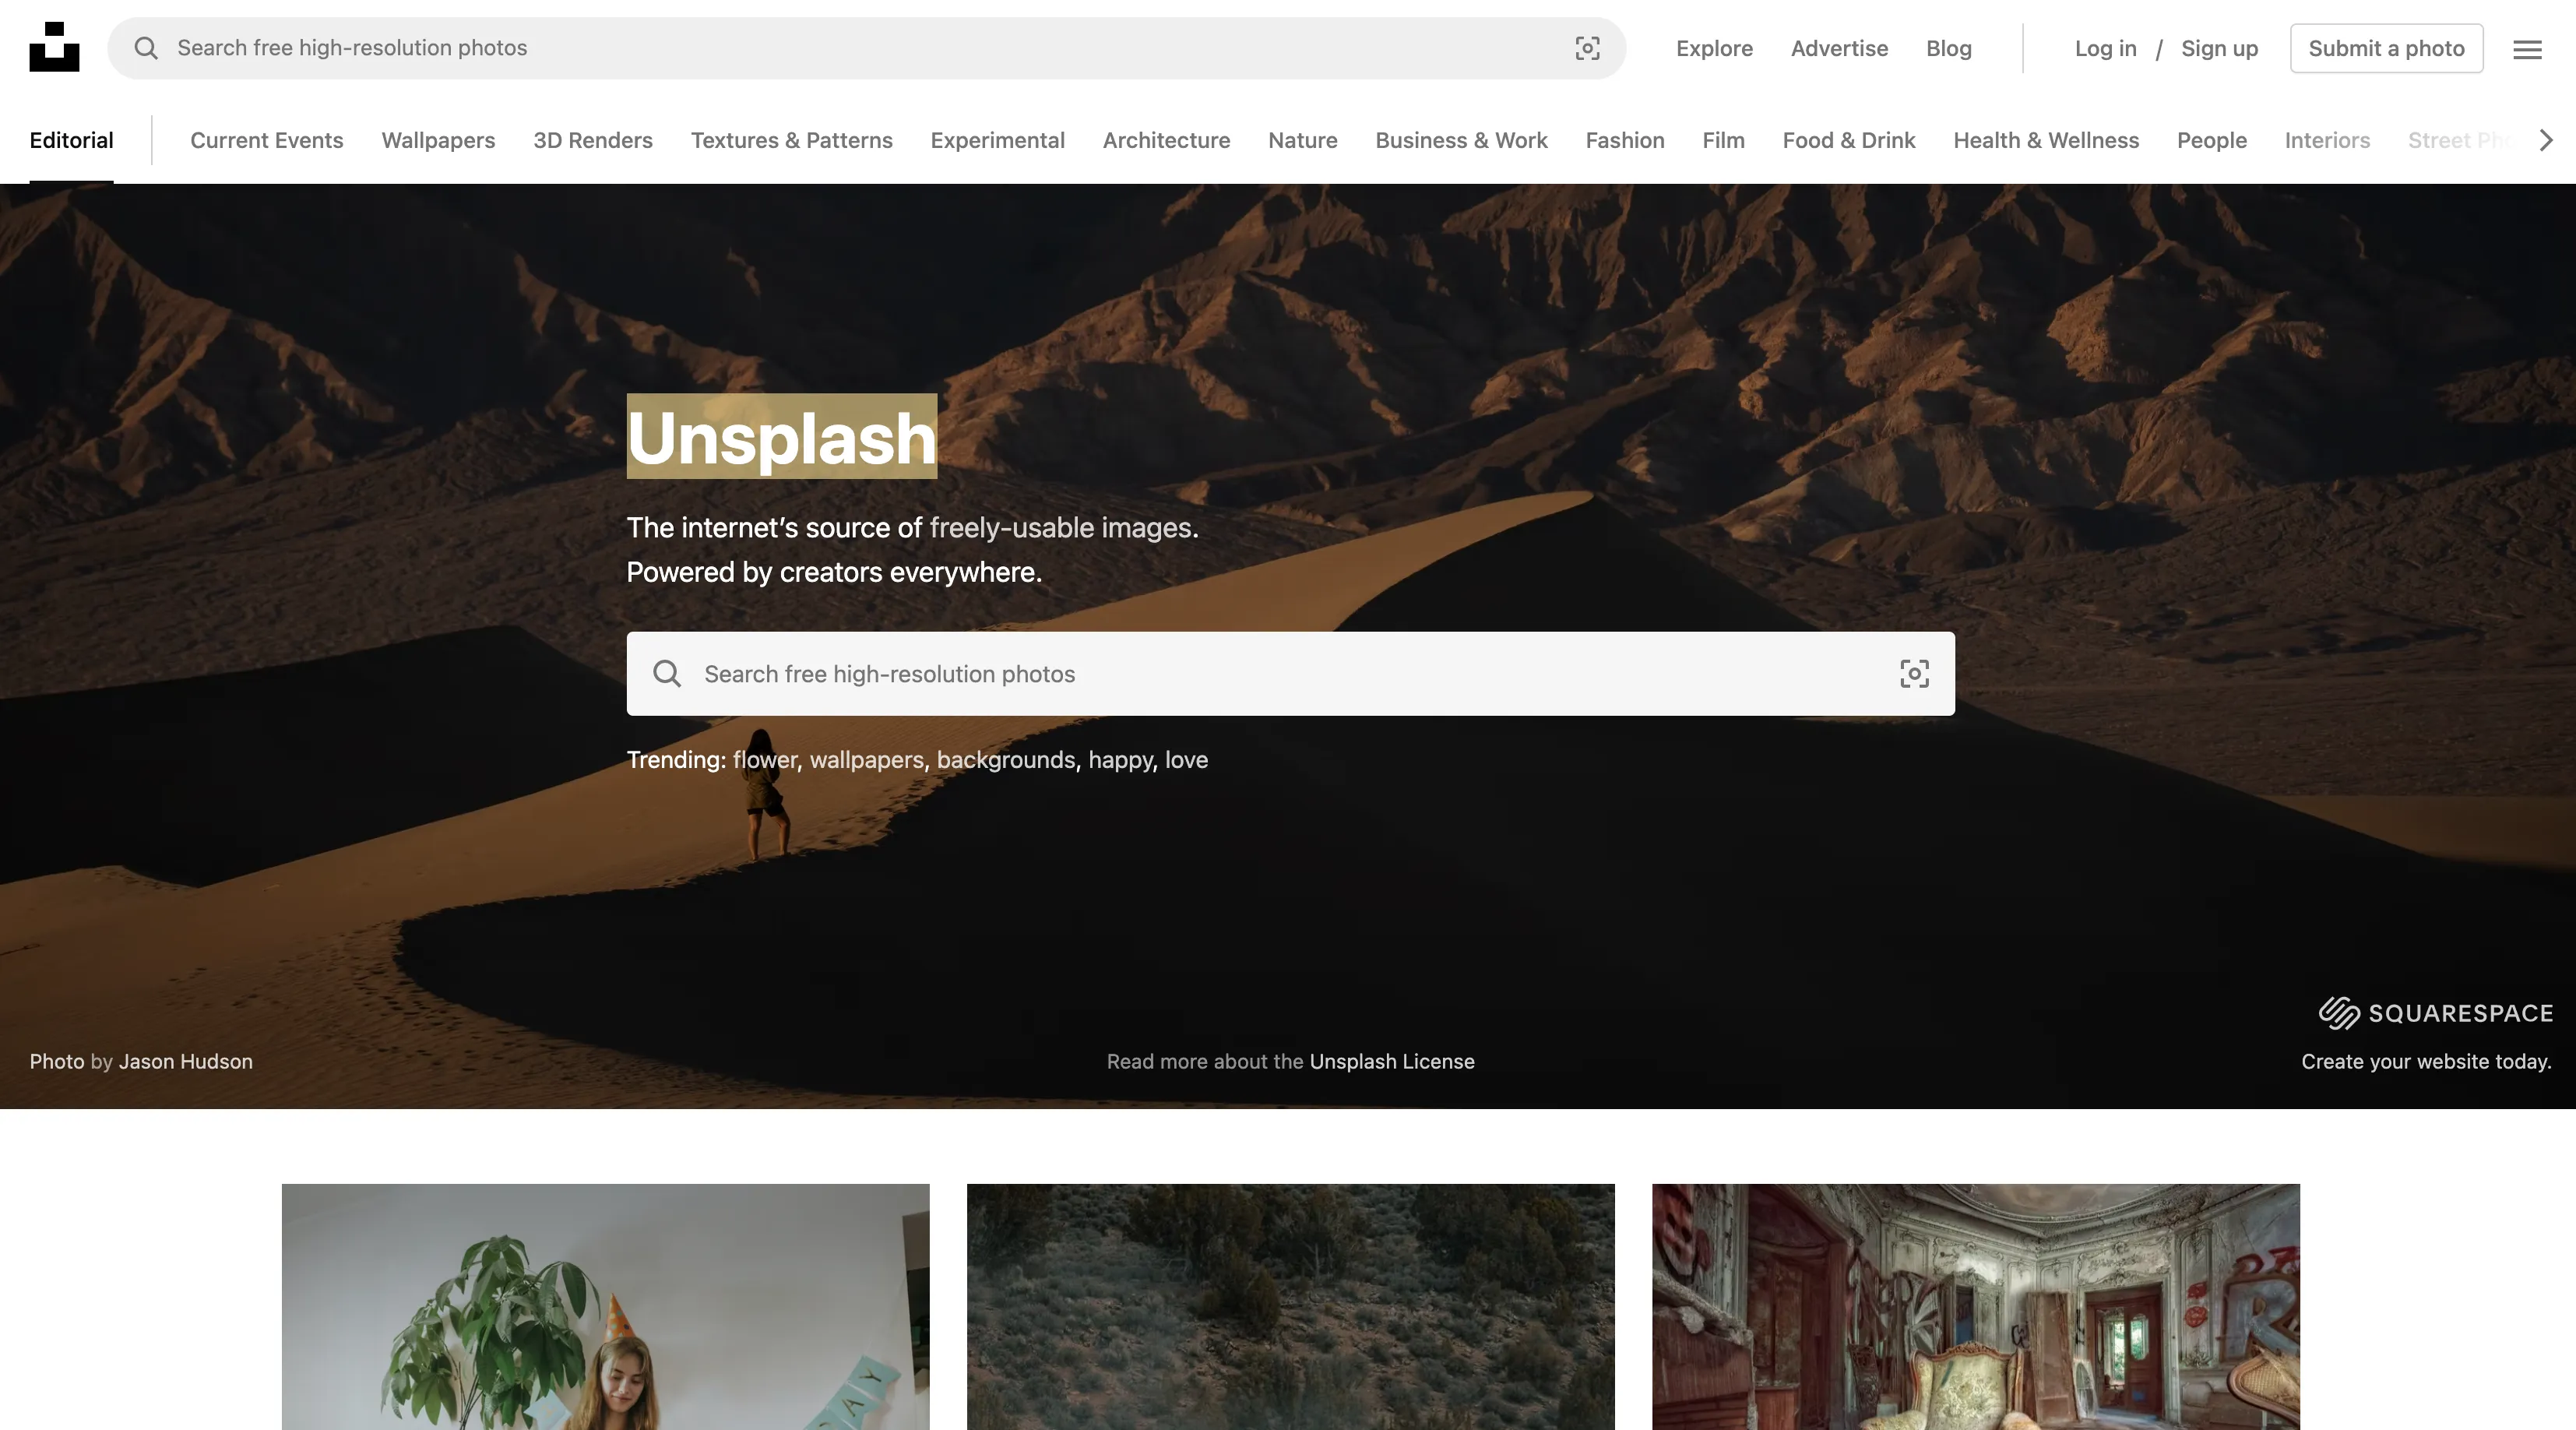Click the Blog navigation link
The height and width of the screenshot is (1430, 2576).
pyautogui.click(x=1949, y=48)
